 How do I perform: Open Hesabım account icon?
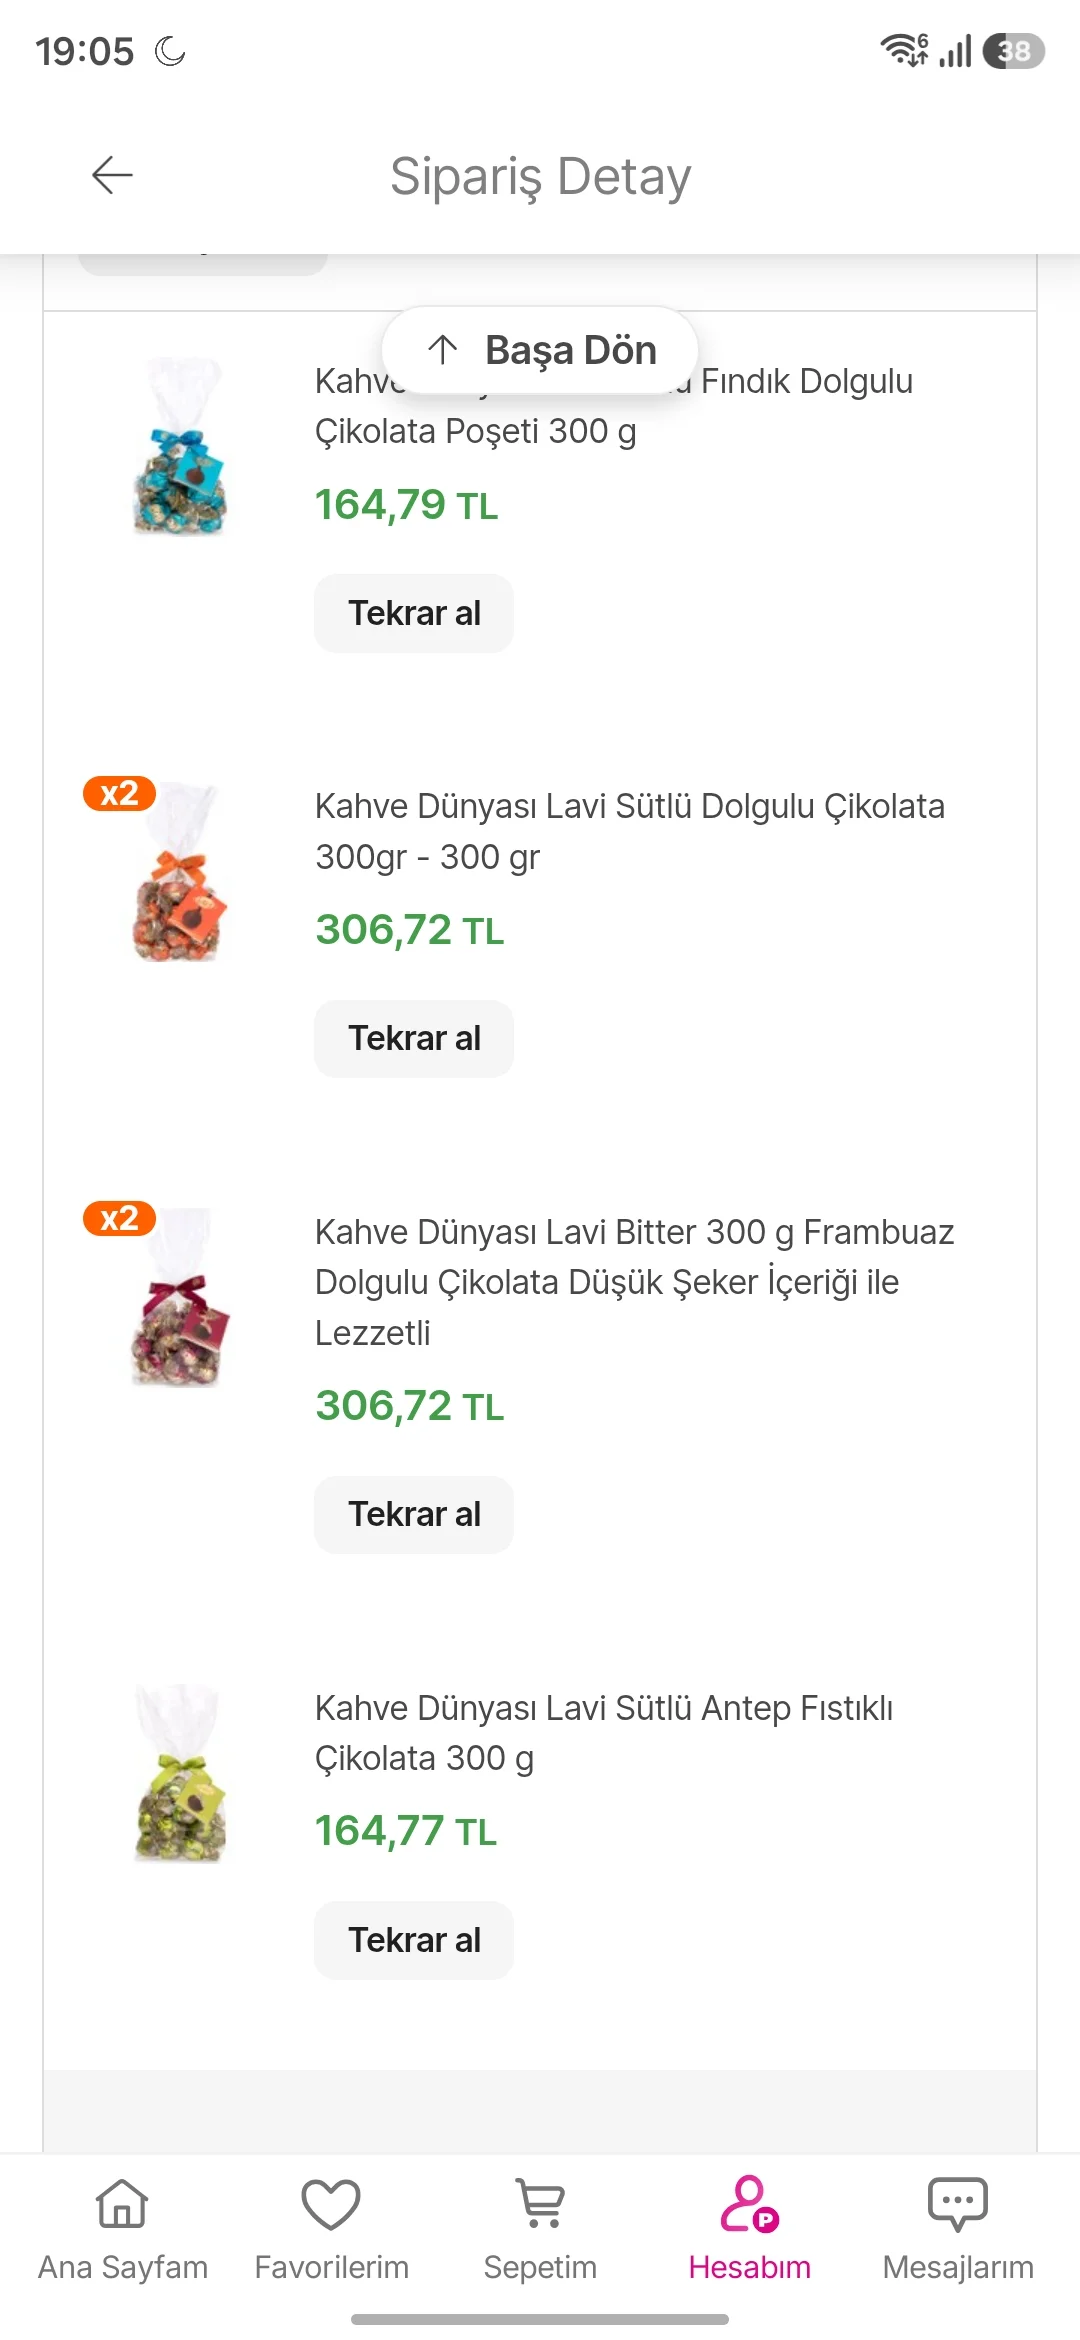(x=749, y=2203)
